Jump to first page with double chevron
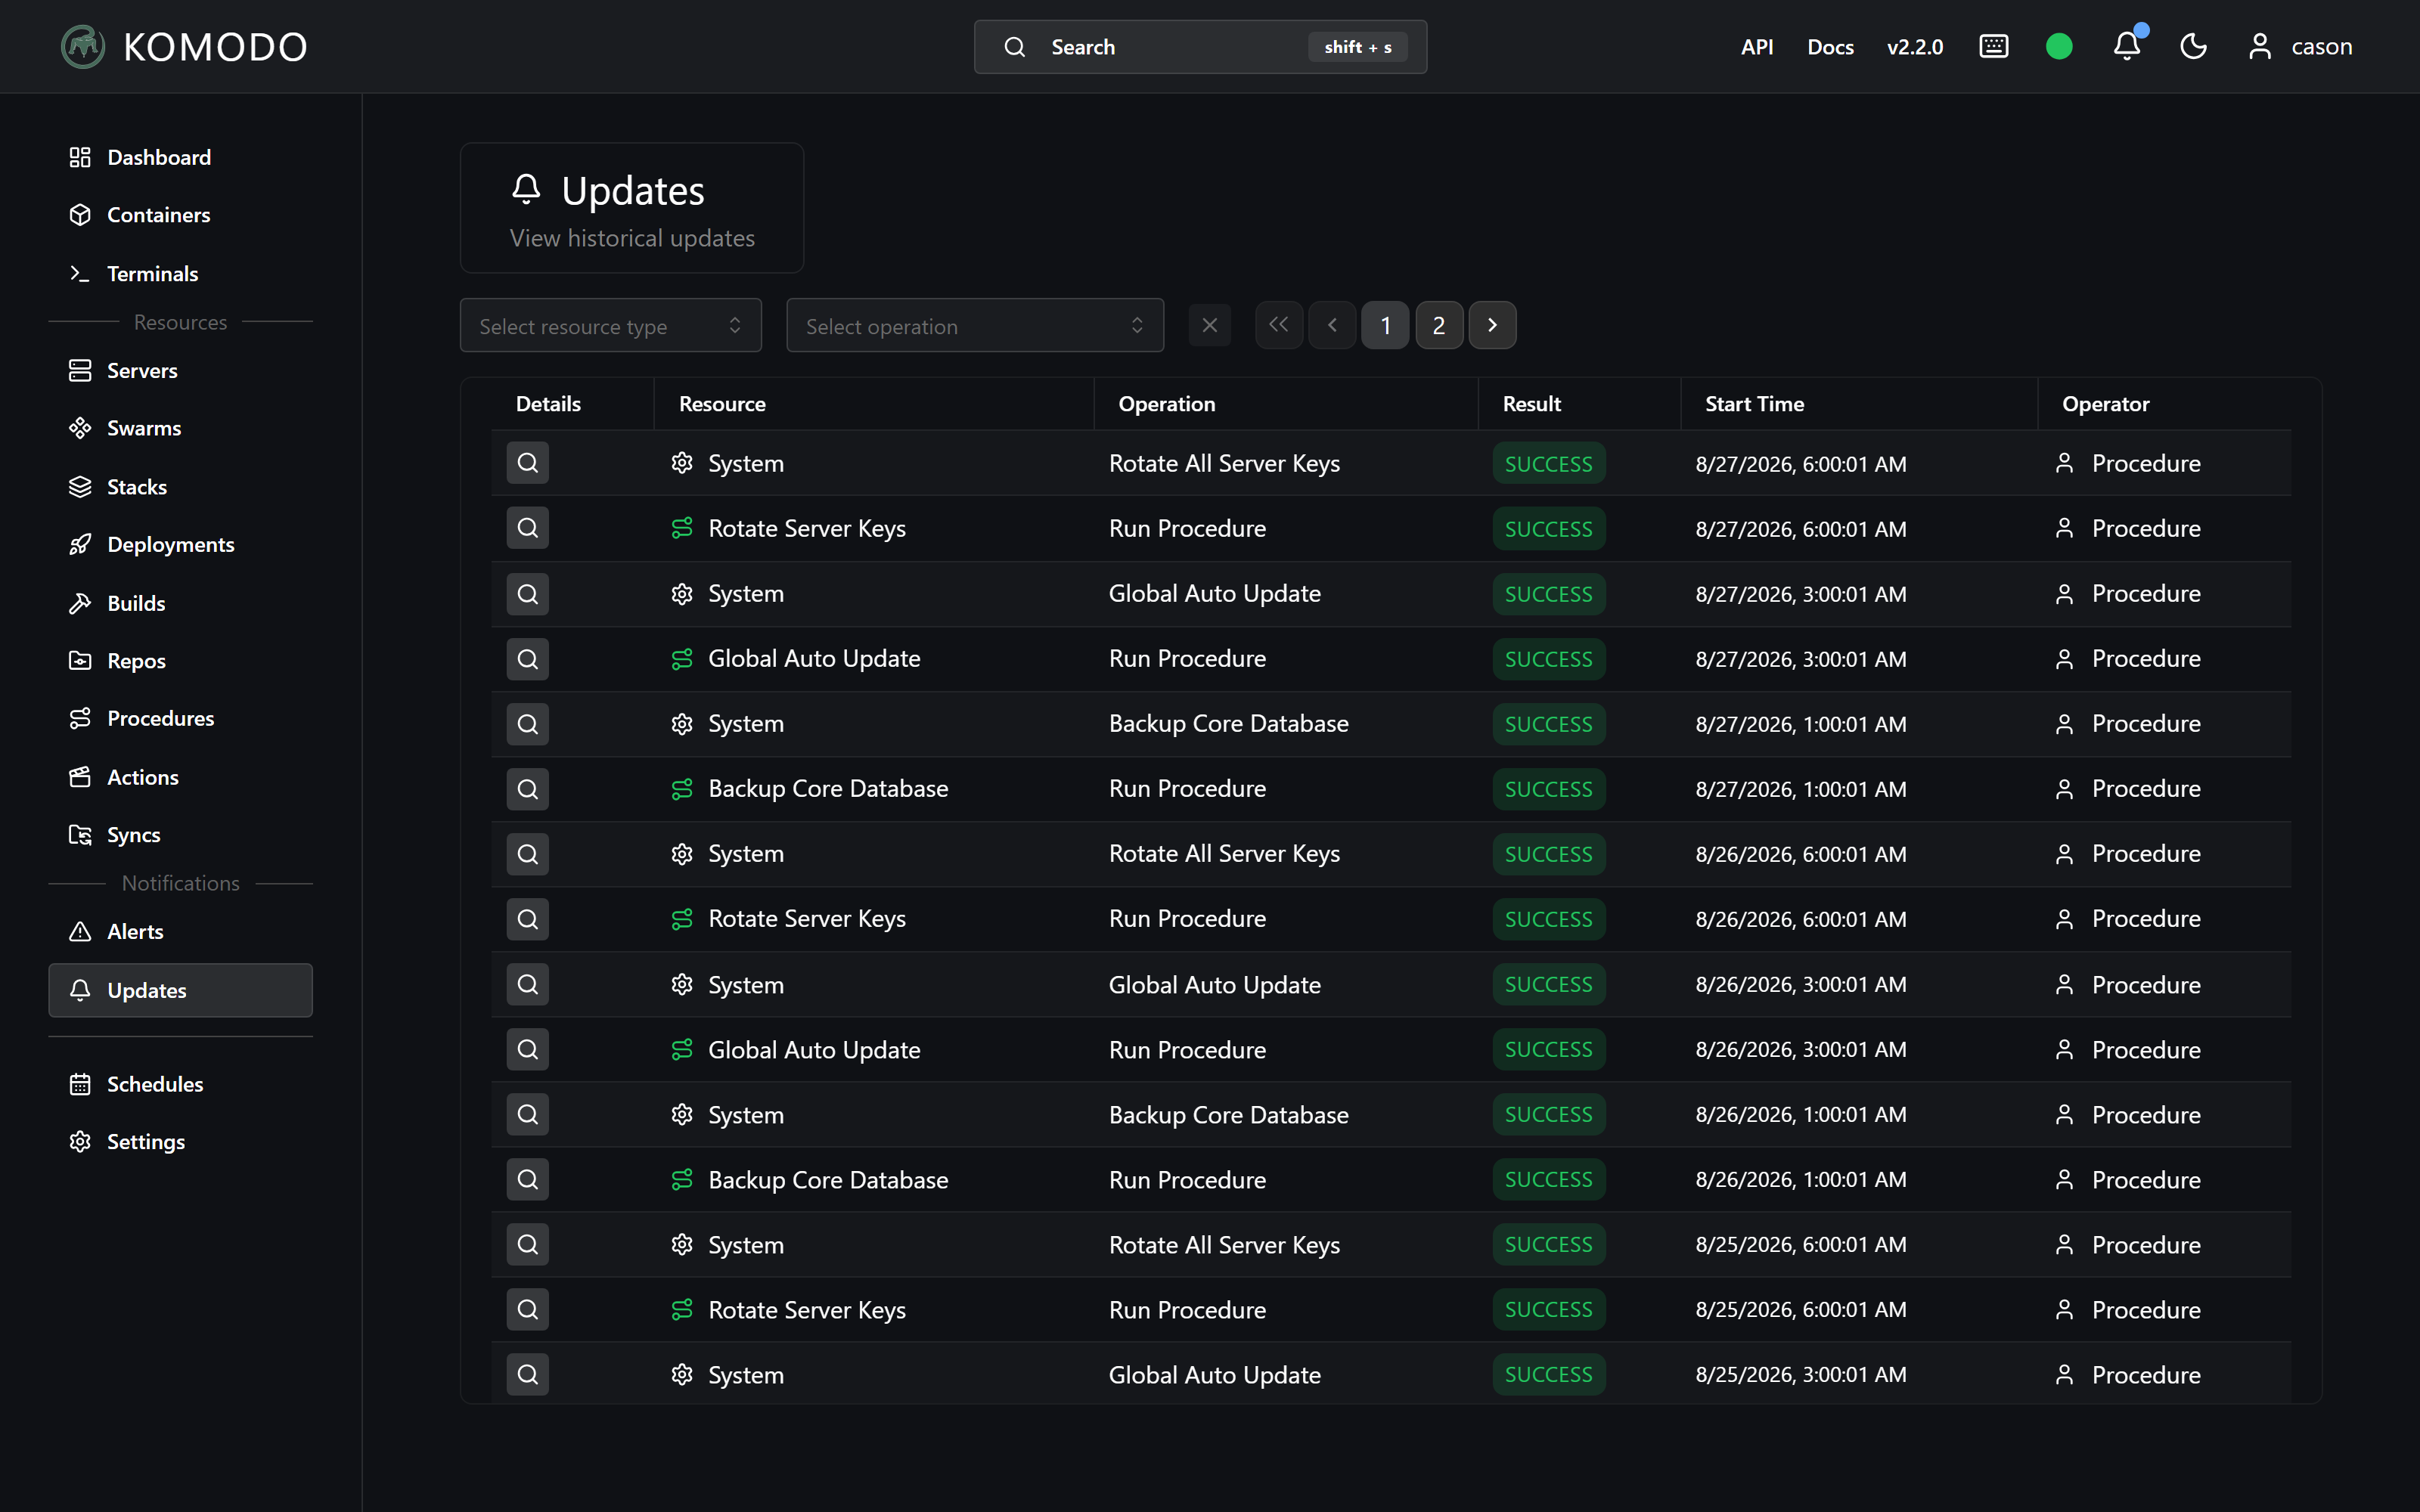This screenshot has width=2420, height=1512. click(1279, 325)
